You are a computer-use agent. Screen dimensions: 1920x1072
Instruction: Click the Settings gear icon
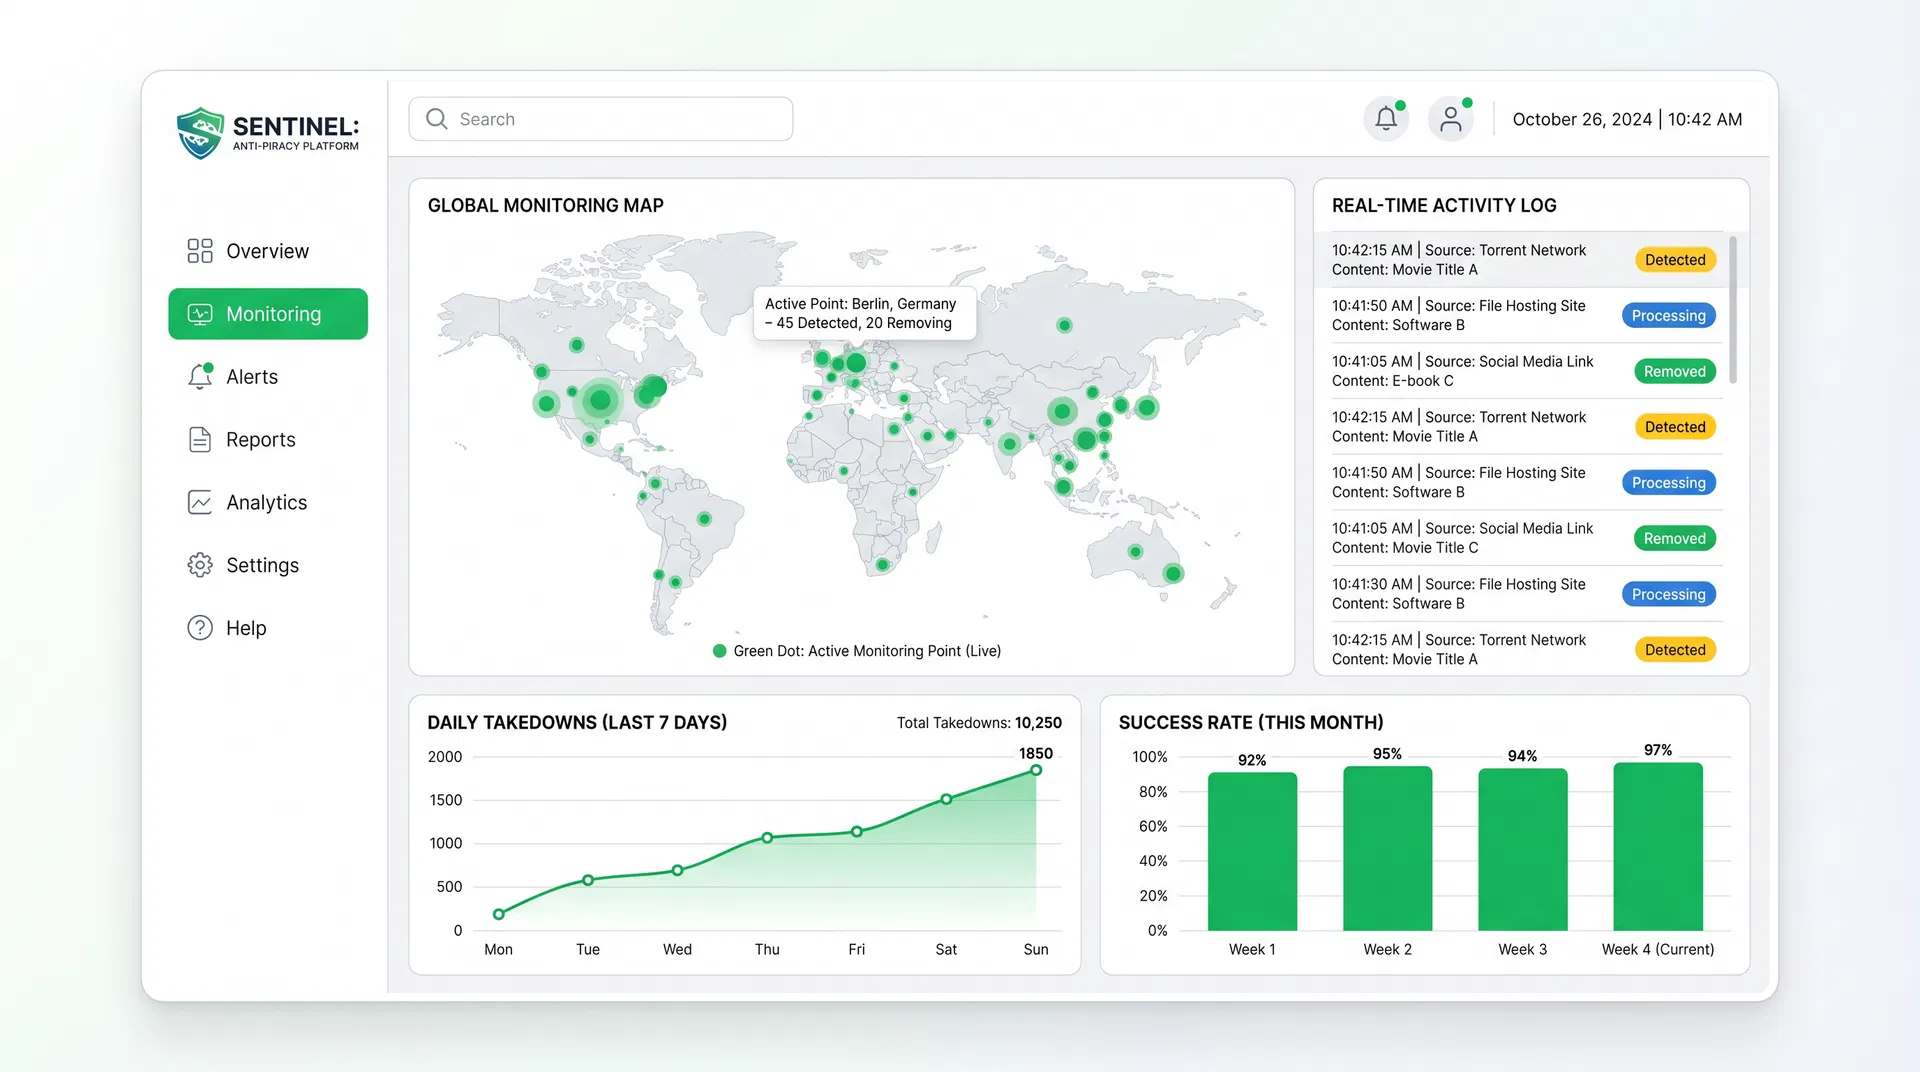200,566
